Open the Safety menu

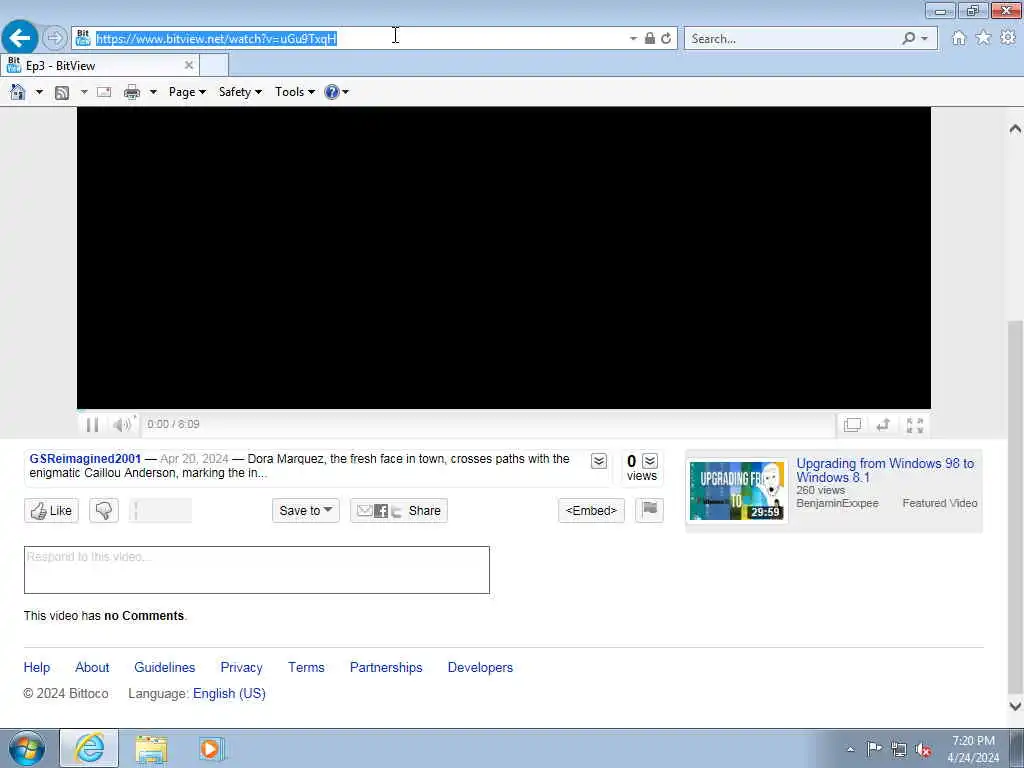coord(240,92)
